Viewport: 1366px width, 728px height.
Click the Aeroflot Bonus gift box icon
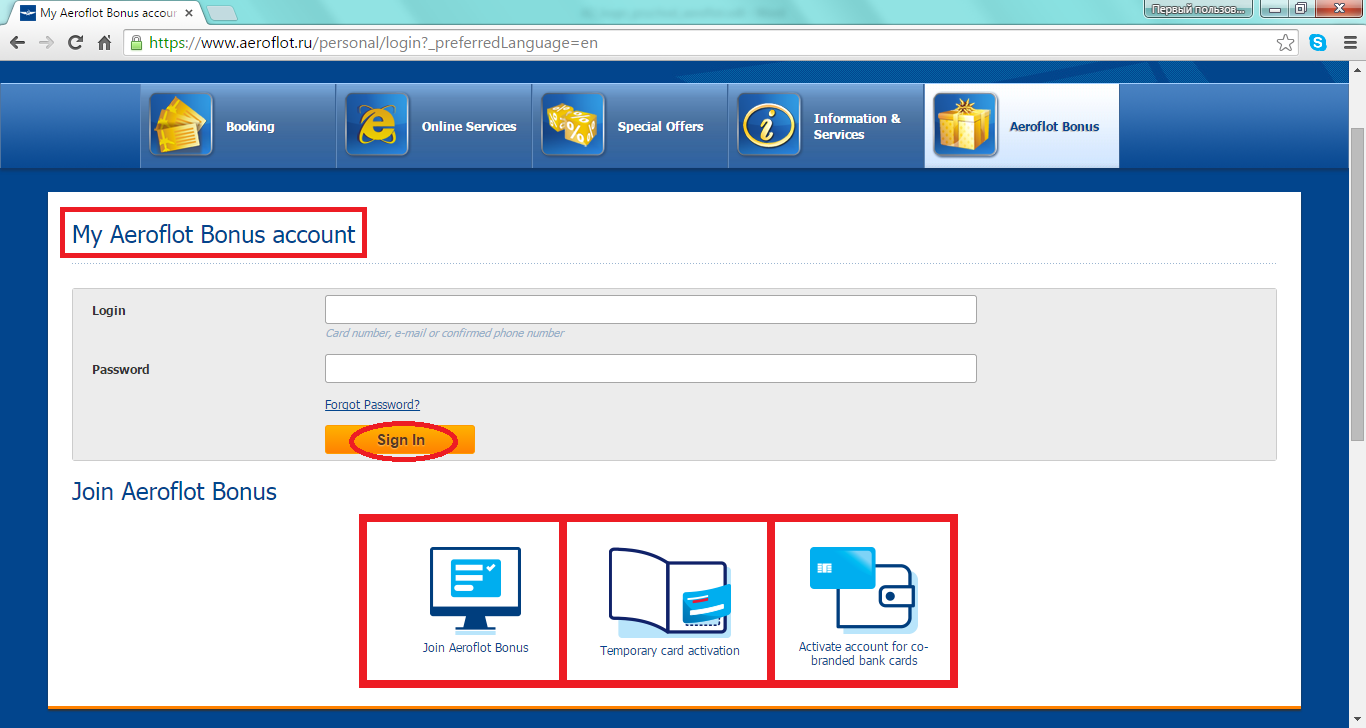pyautogui.click(x=965, y=125)
